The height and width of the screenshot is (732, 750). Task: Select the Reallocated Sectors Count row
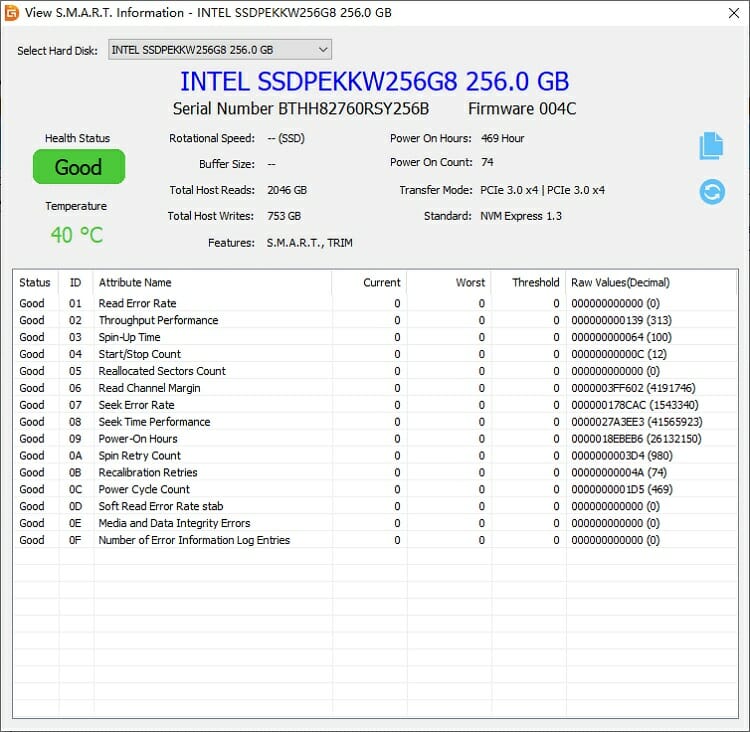point(162,371)
